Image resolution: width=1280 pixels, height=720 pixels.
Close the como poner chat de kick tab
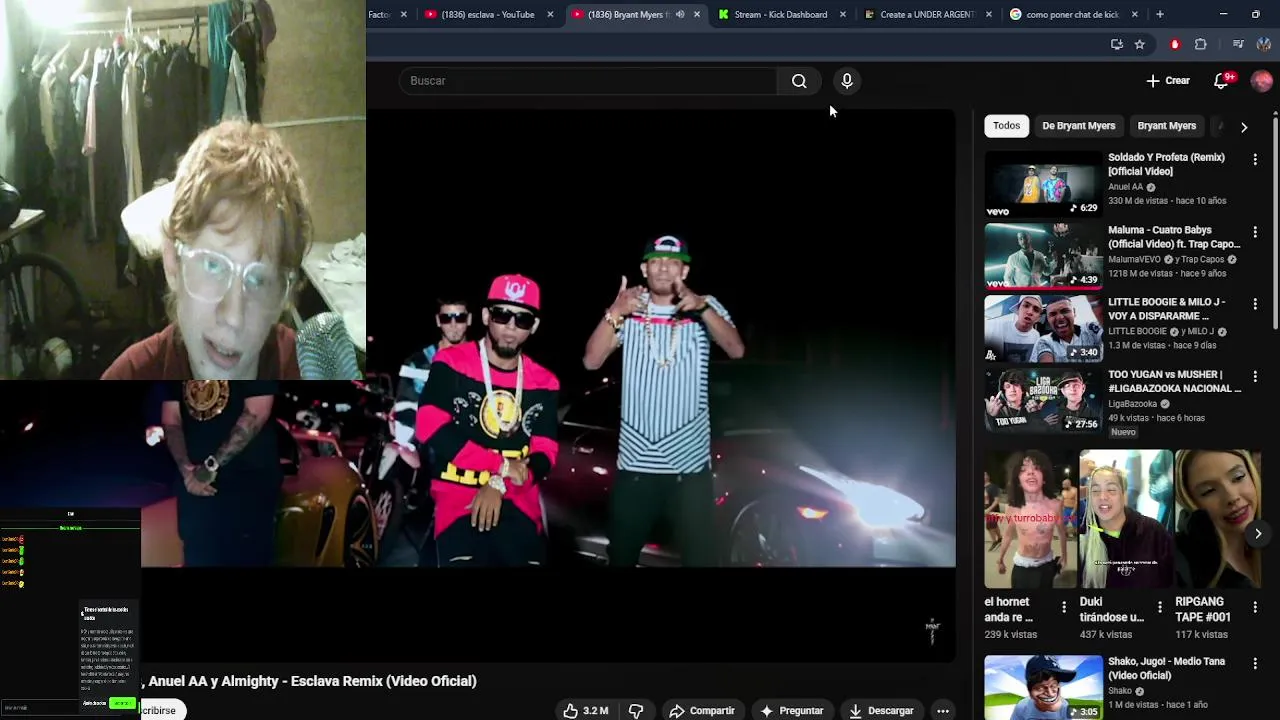1135,14
